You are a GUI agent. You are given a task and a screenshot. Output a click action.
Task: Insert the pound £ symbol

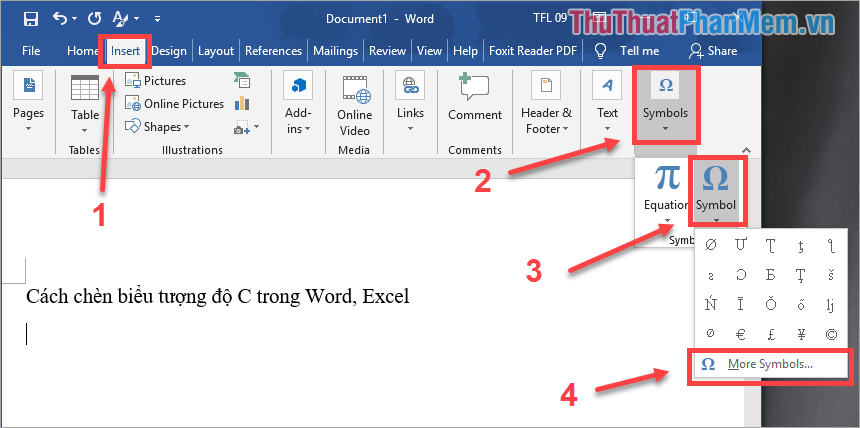coord(771,335)
